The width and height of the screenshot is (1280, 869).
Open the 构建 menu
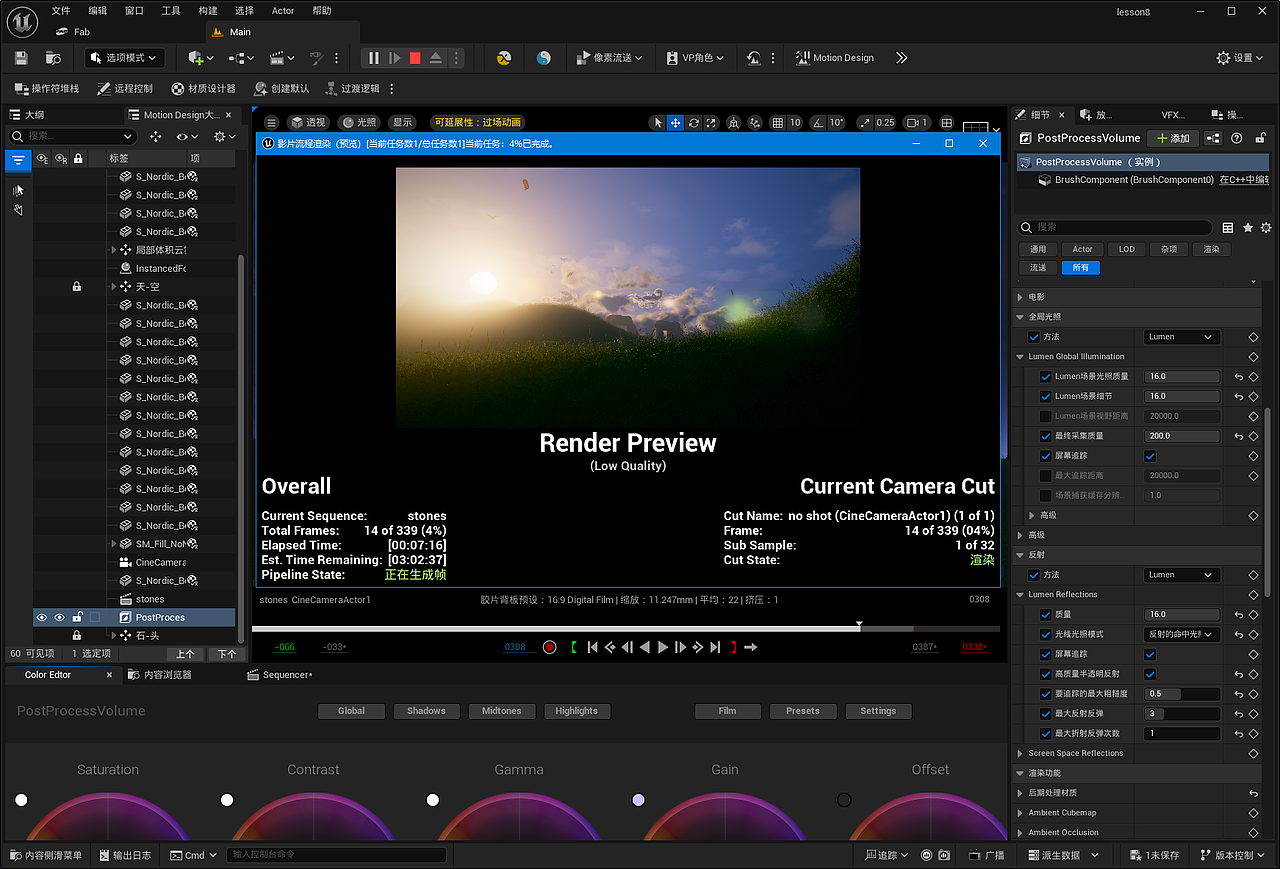coord(207,11)
